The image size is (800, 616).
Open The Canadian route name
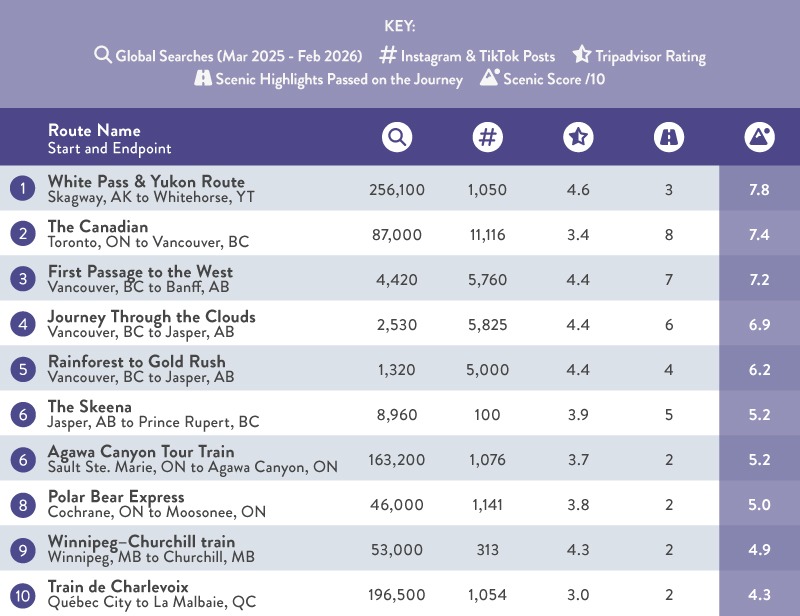pos(98,227)
